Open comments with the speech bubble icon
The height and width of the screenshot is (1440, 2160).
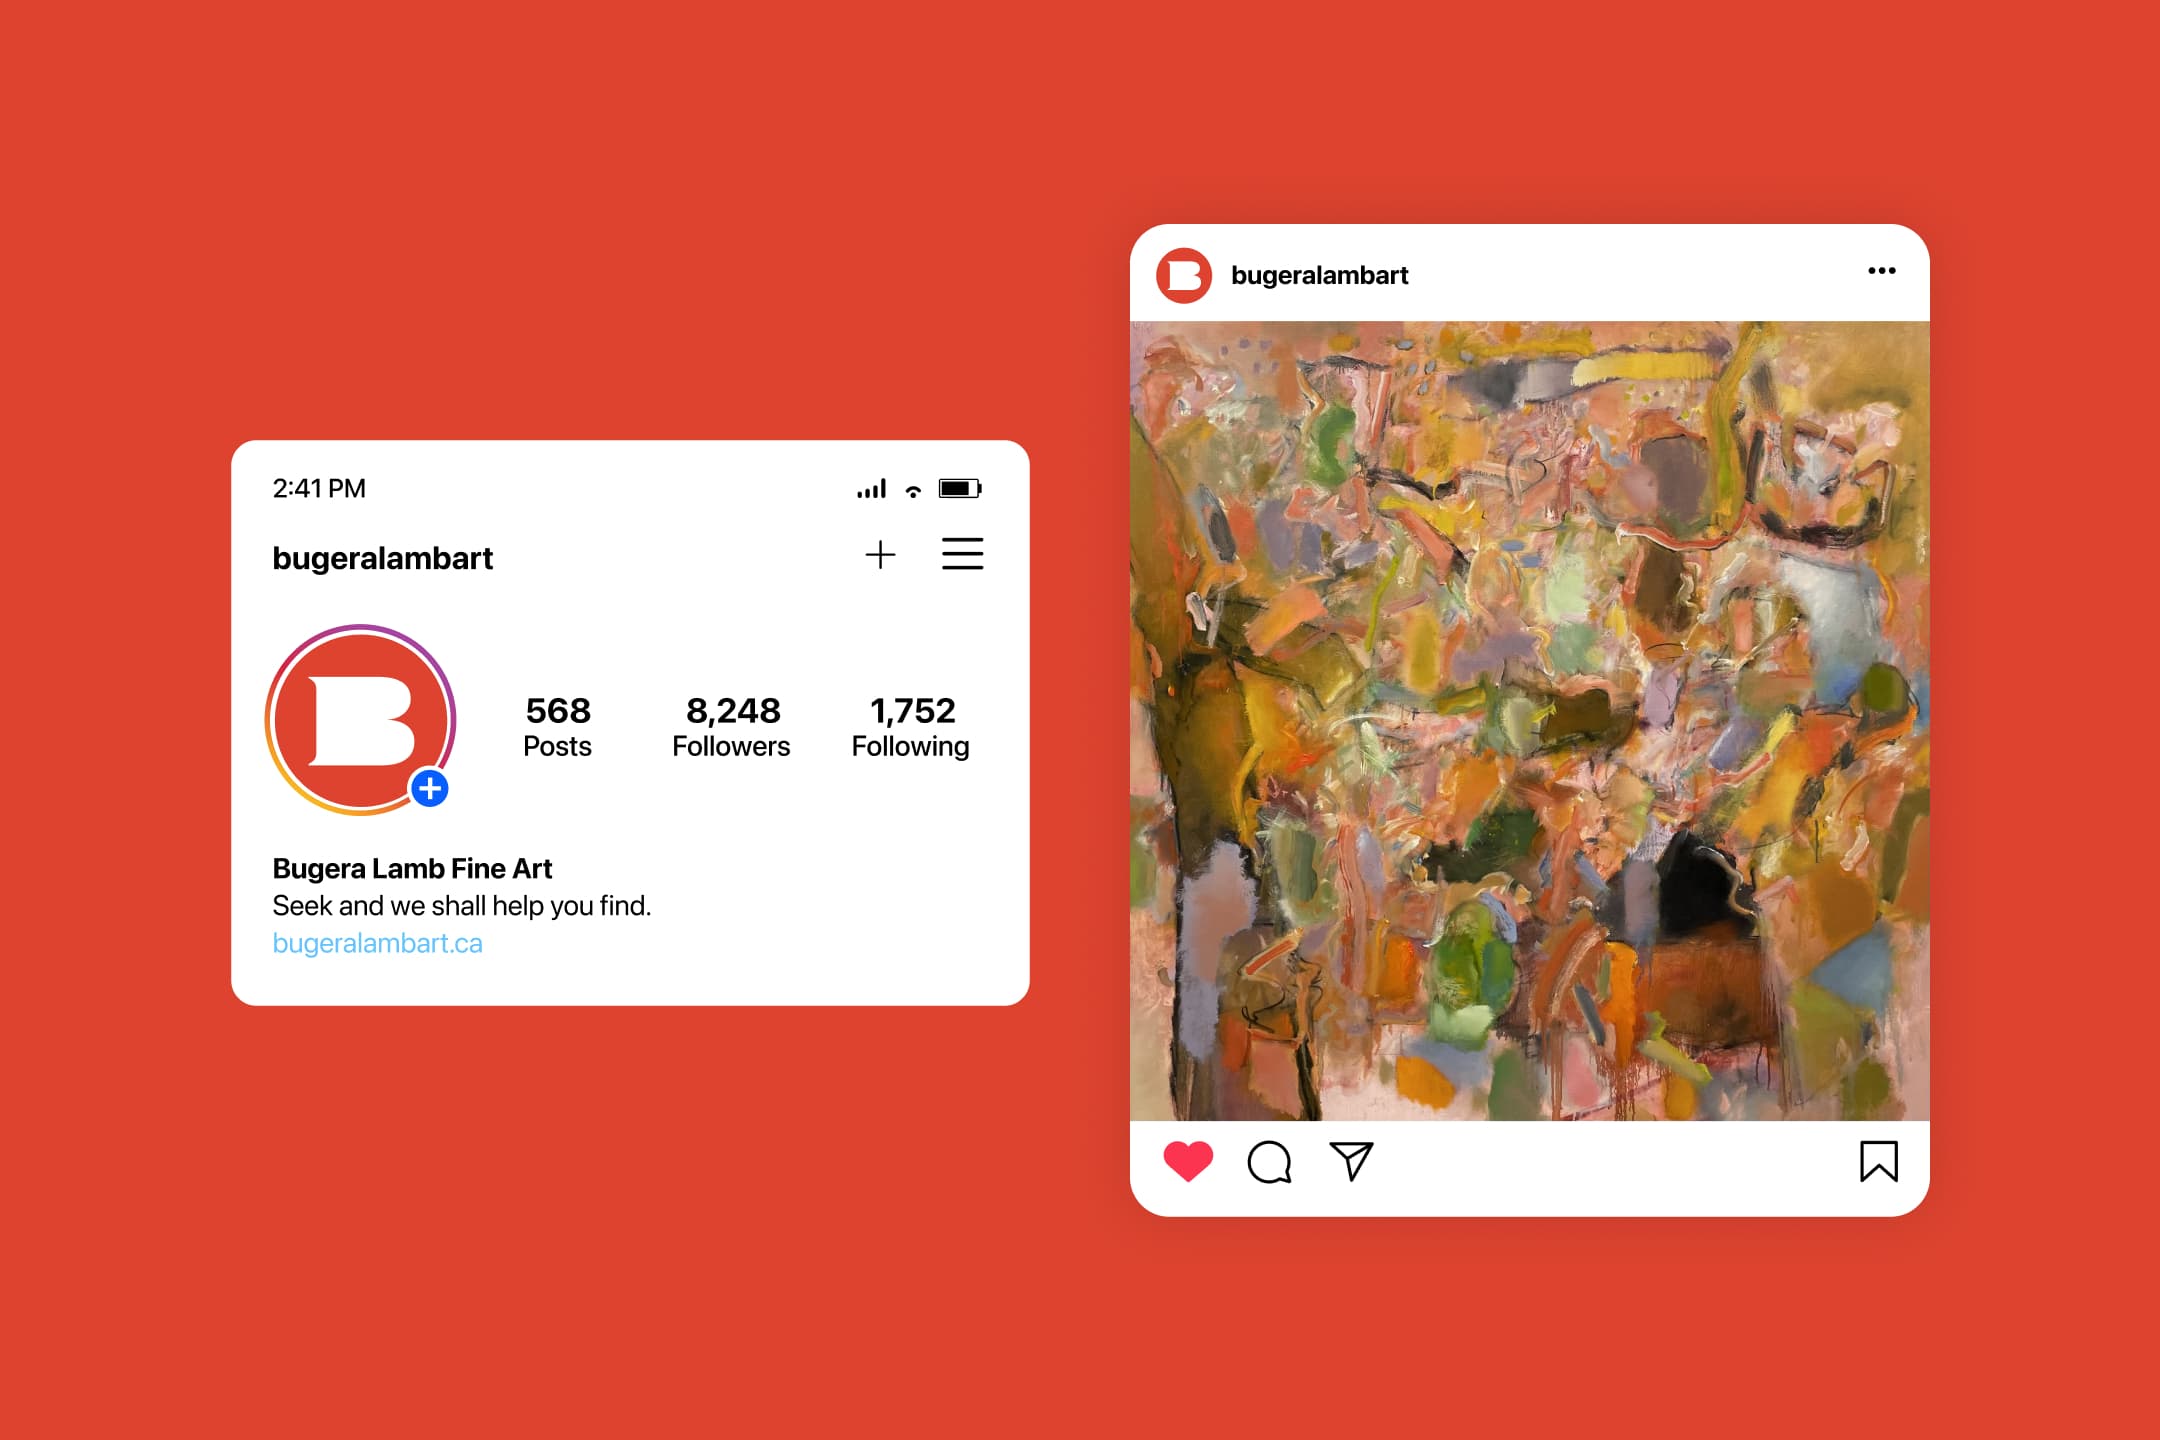click(1269, 1162)
